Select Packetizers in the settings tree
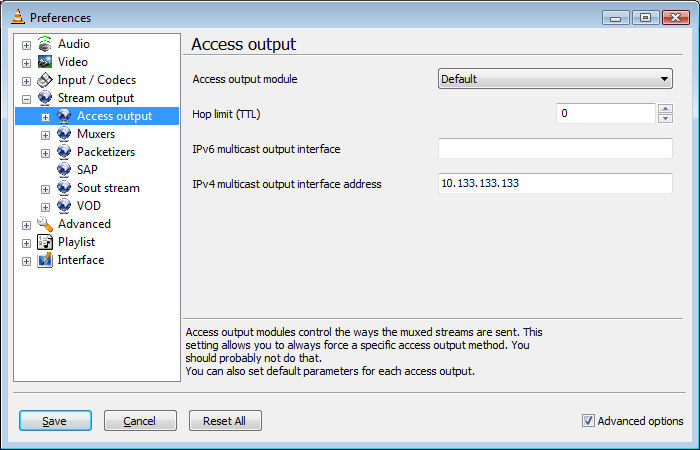 [105, 152]
